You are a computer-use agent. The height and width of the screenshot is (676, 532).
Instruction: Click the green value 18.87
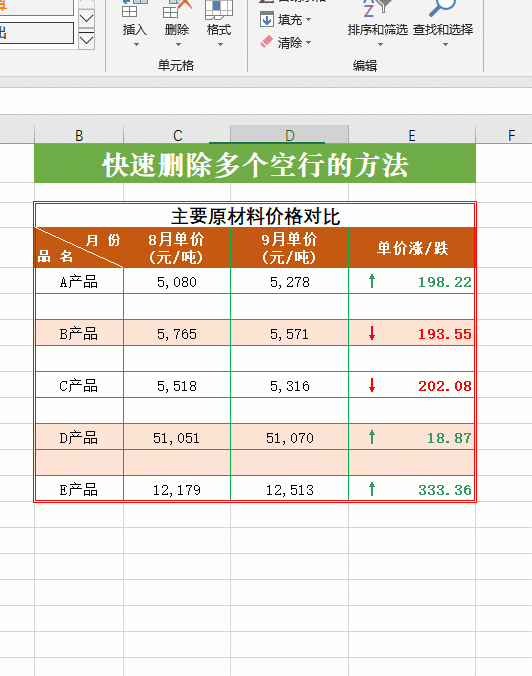[449, 438]
